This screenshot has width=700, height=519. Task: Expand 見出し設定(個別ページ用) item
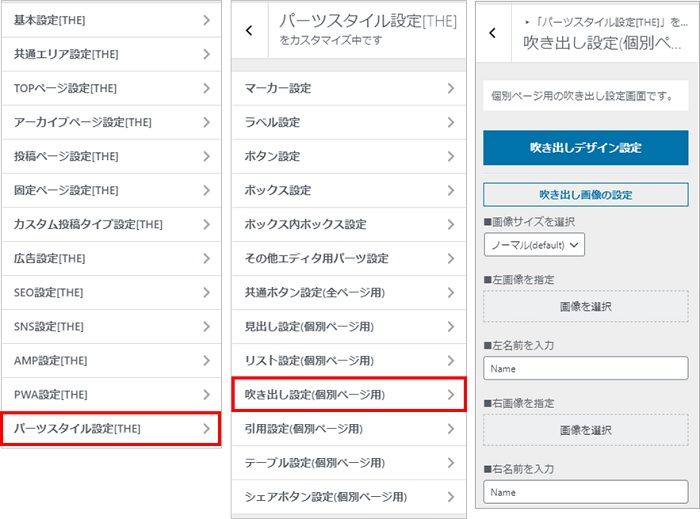coord(349,326)
